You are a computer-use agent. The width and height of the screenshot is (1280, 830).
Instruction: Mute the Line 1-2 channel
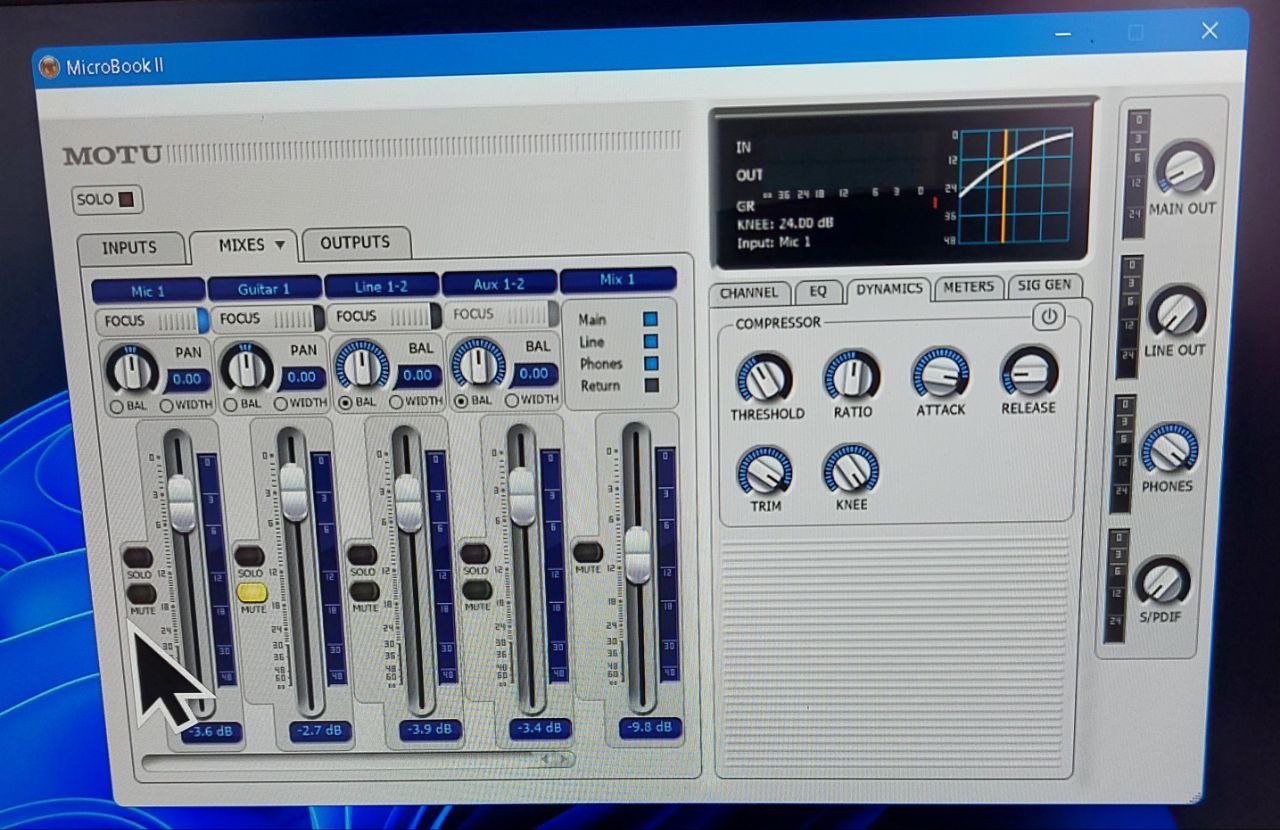(365, 590)
